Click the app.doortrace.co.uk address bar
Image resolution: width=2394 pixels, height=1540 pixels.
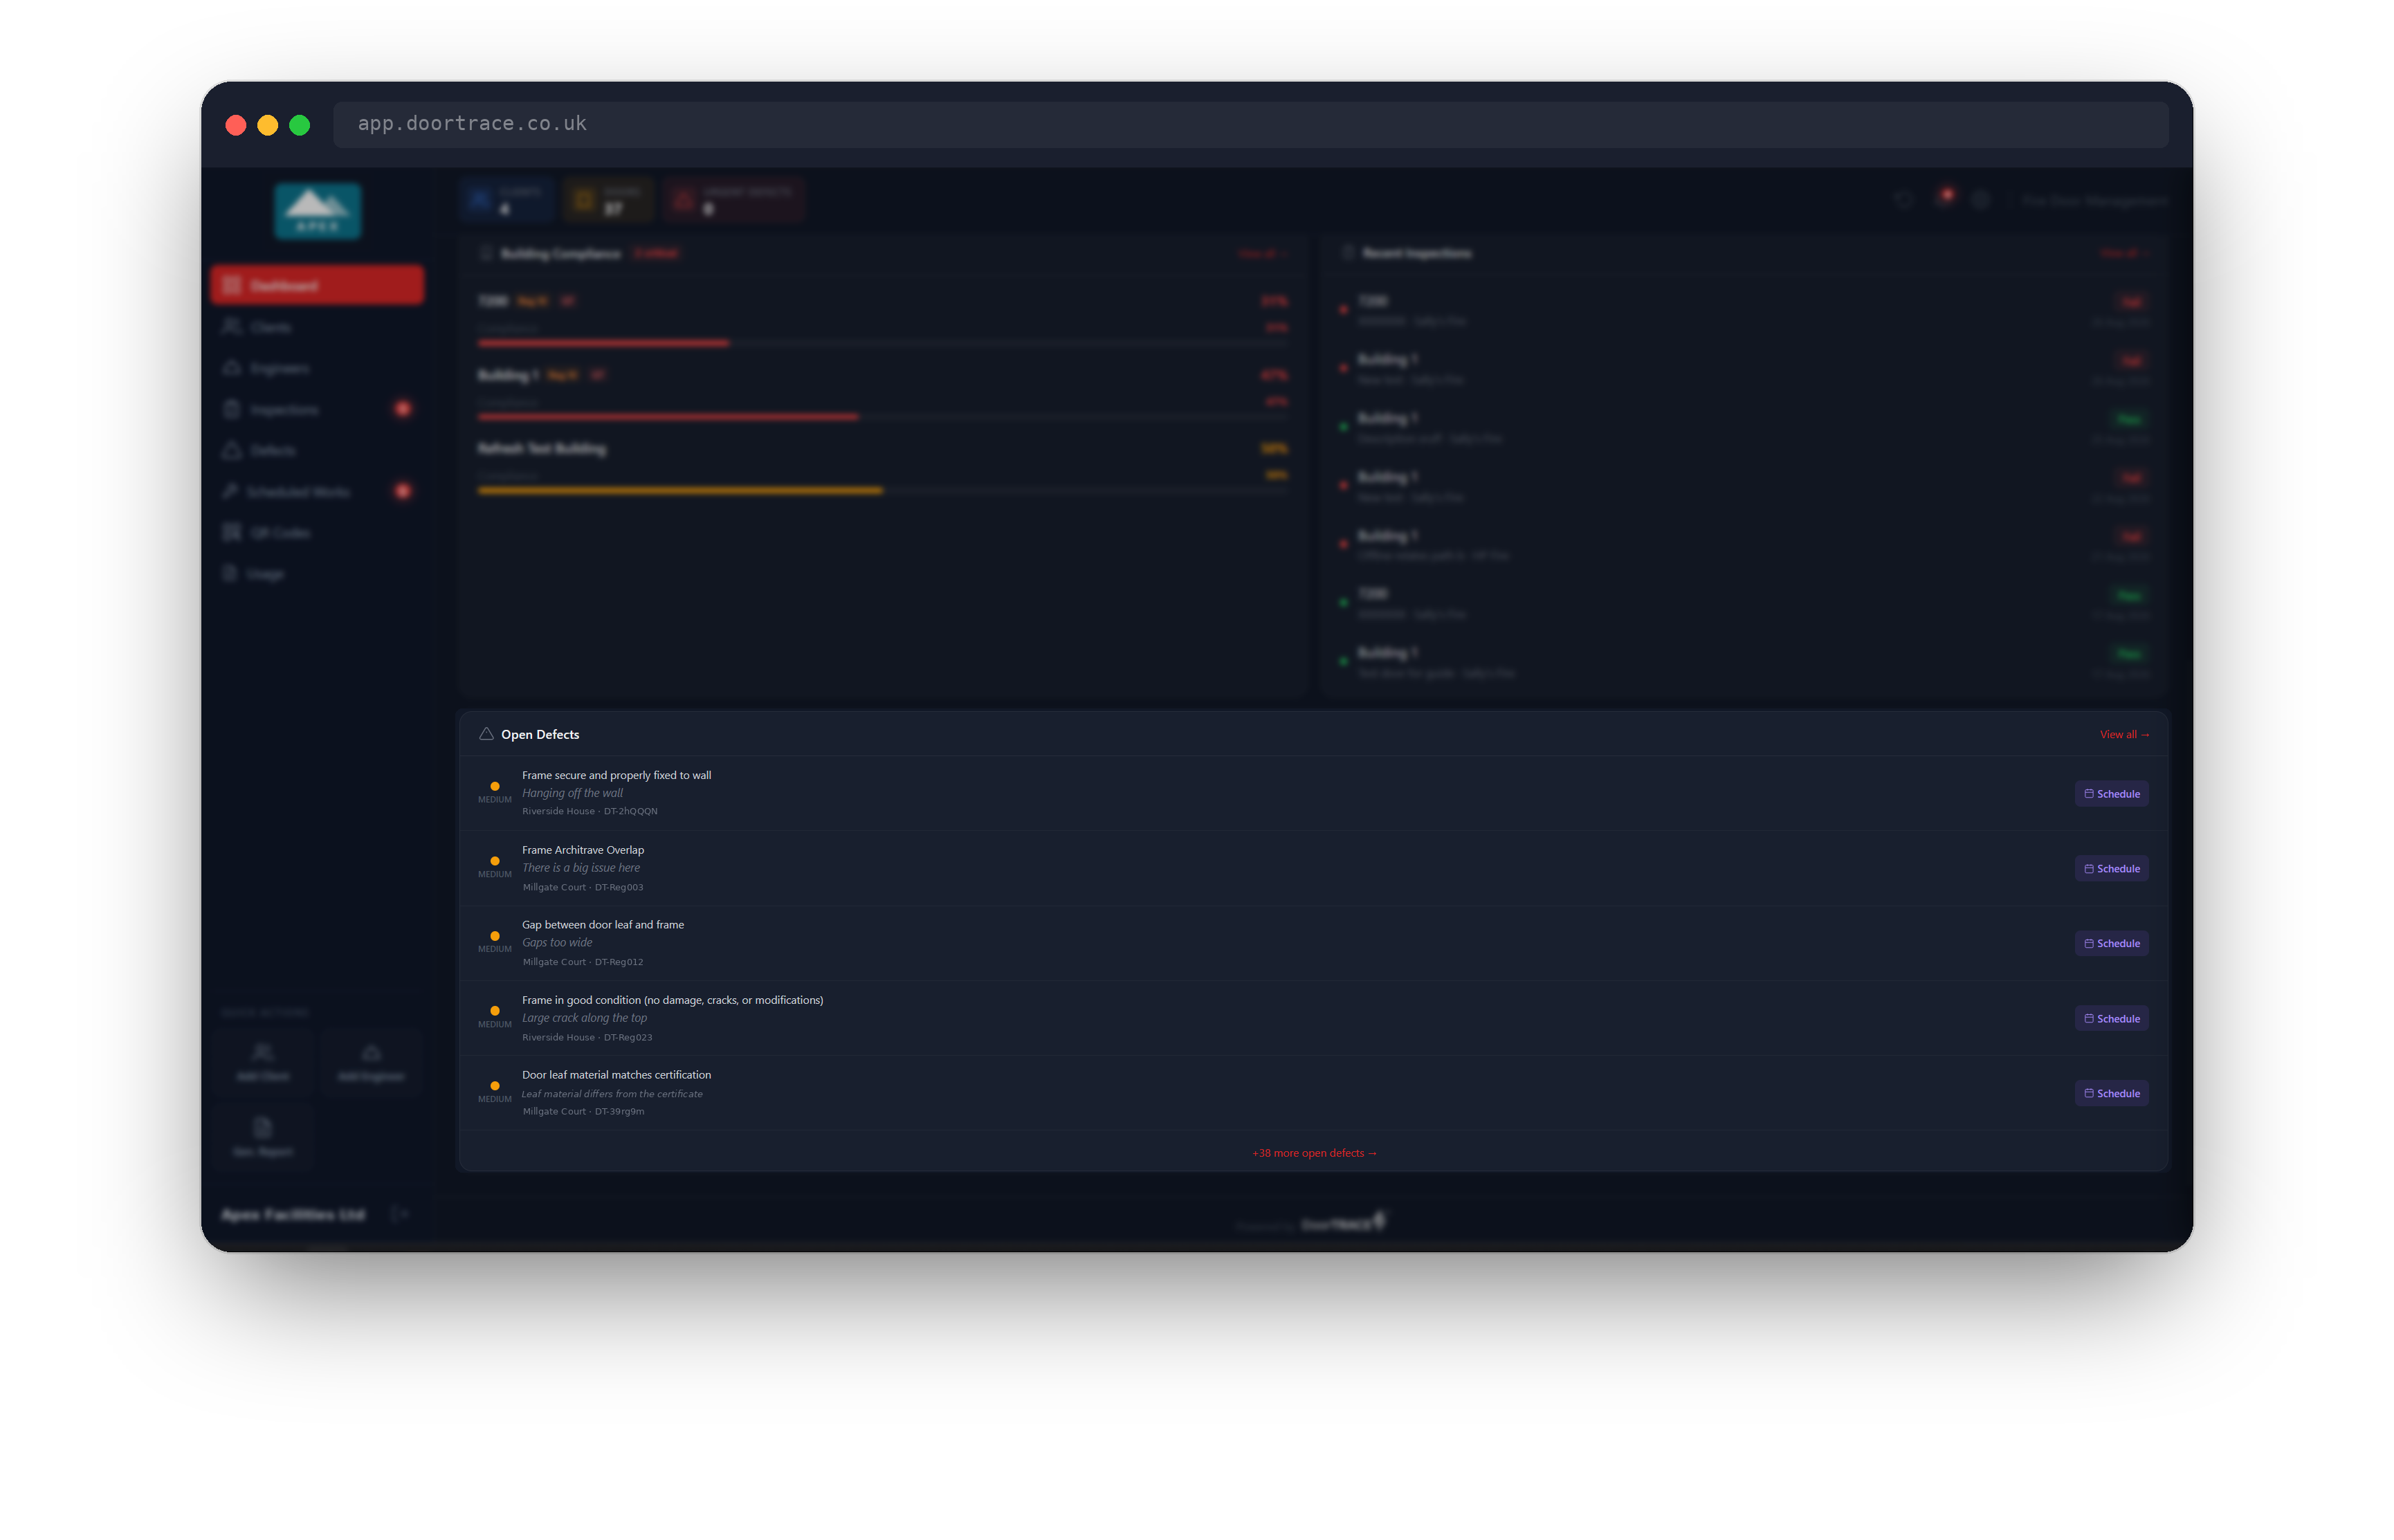(x=1250, y=124)
